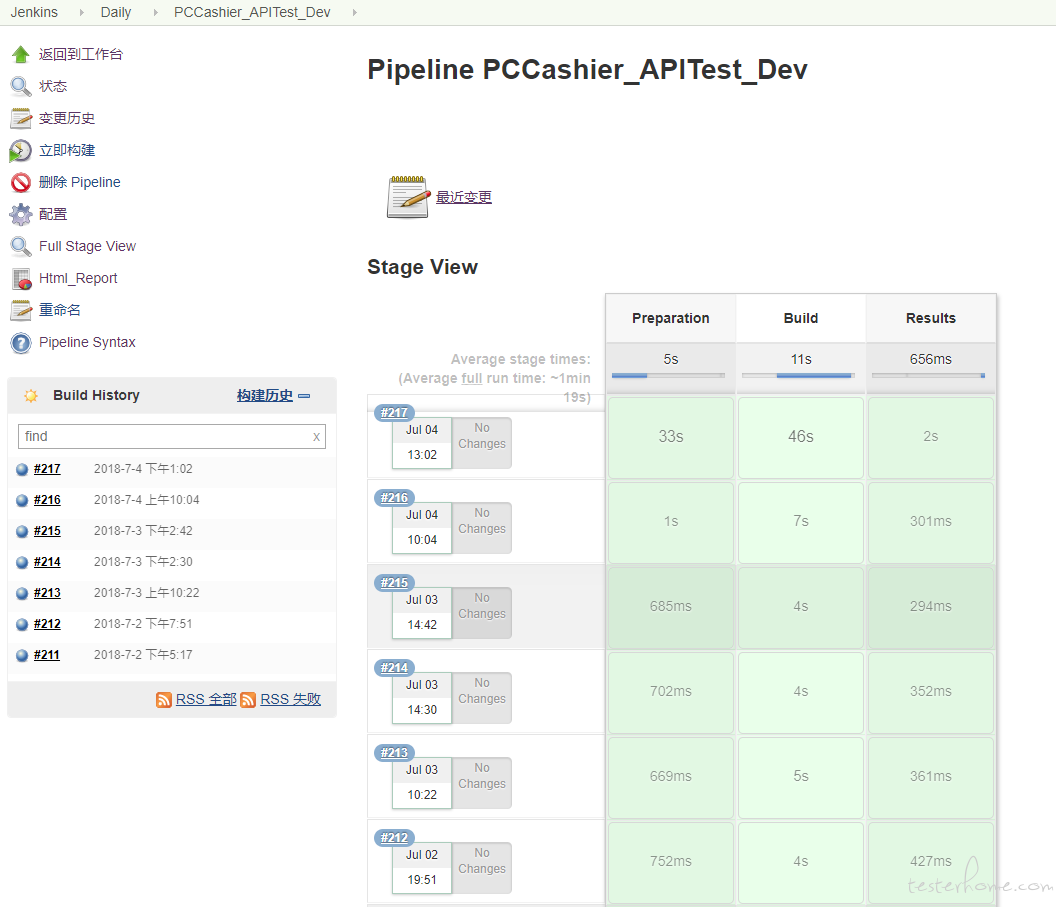Image resolution: width=1056 pixels, height=907 pixels.
Task: Click the blue status ball for build #211
Action: pos(22,655)
